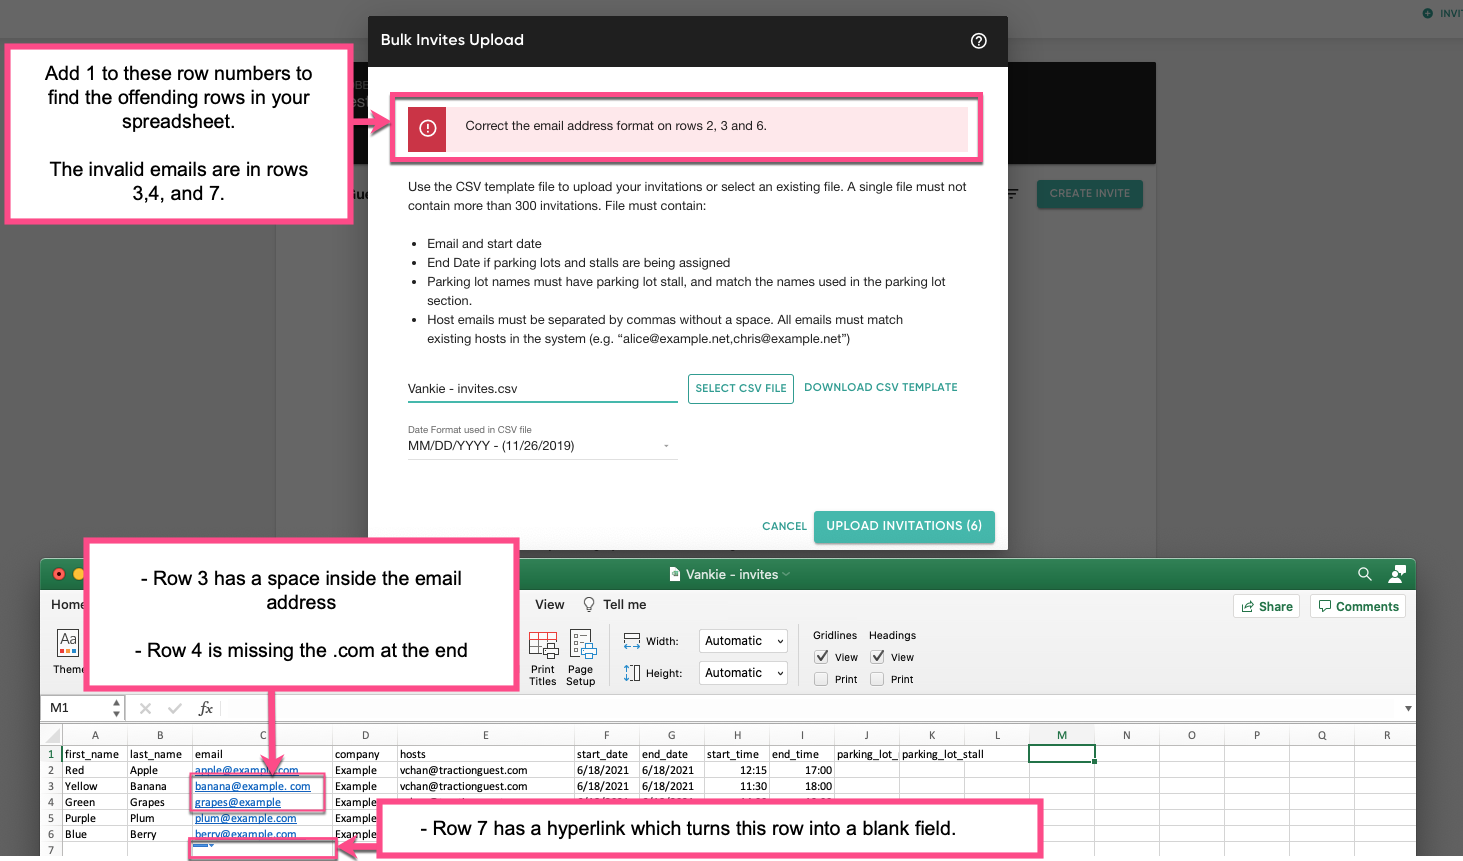Open the Home tab in Excel ribbon
1463x861 pixels.
click(x=68, y=604)
